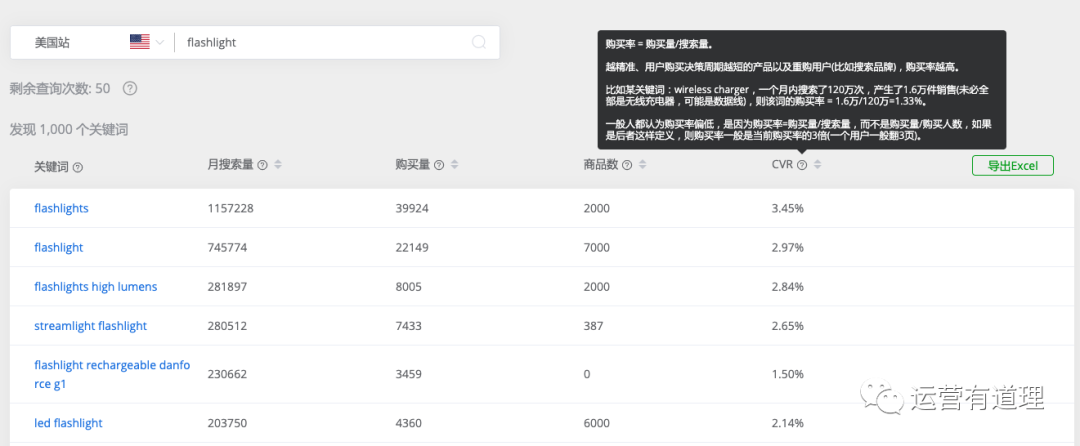Screen dimensions: 1080x446
Task: Click the US flag icon
Action: [139, 42]
